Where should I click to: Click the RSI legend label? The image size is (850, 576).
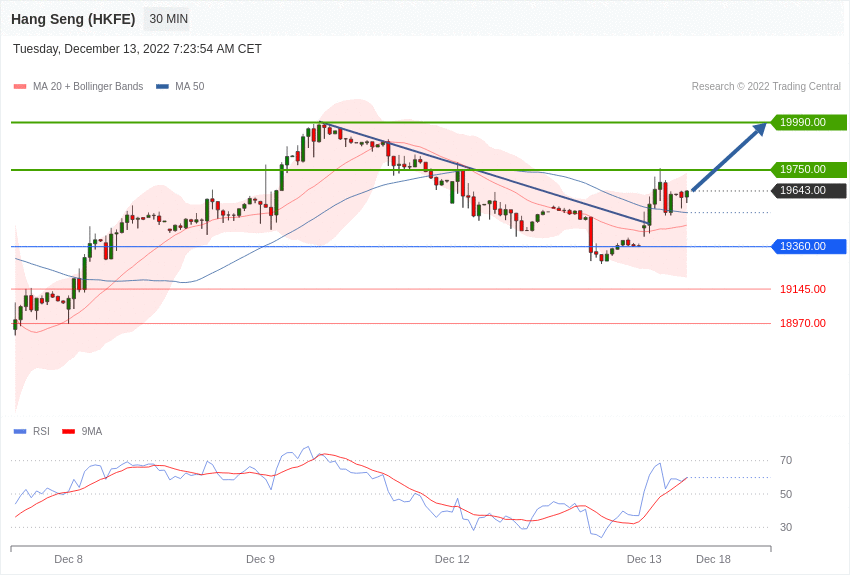coord(41,431)
